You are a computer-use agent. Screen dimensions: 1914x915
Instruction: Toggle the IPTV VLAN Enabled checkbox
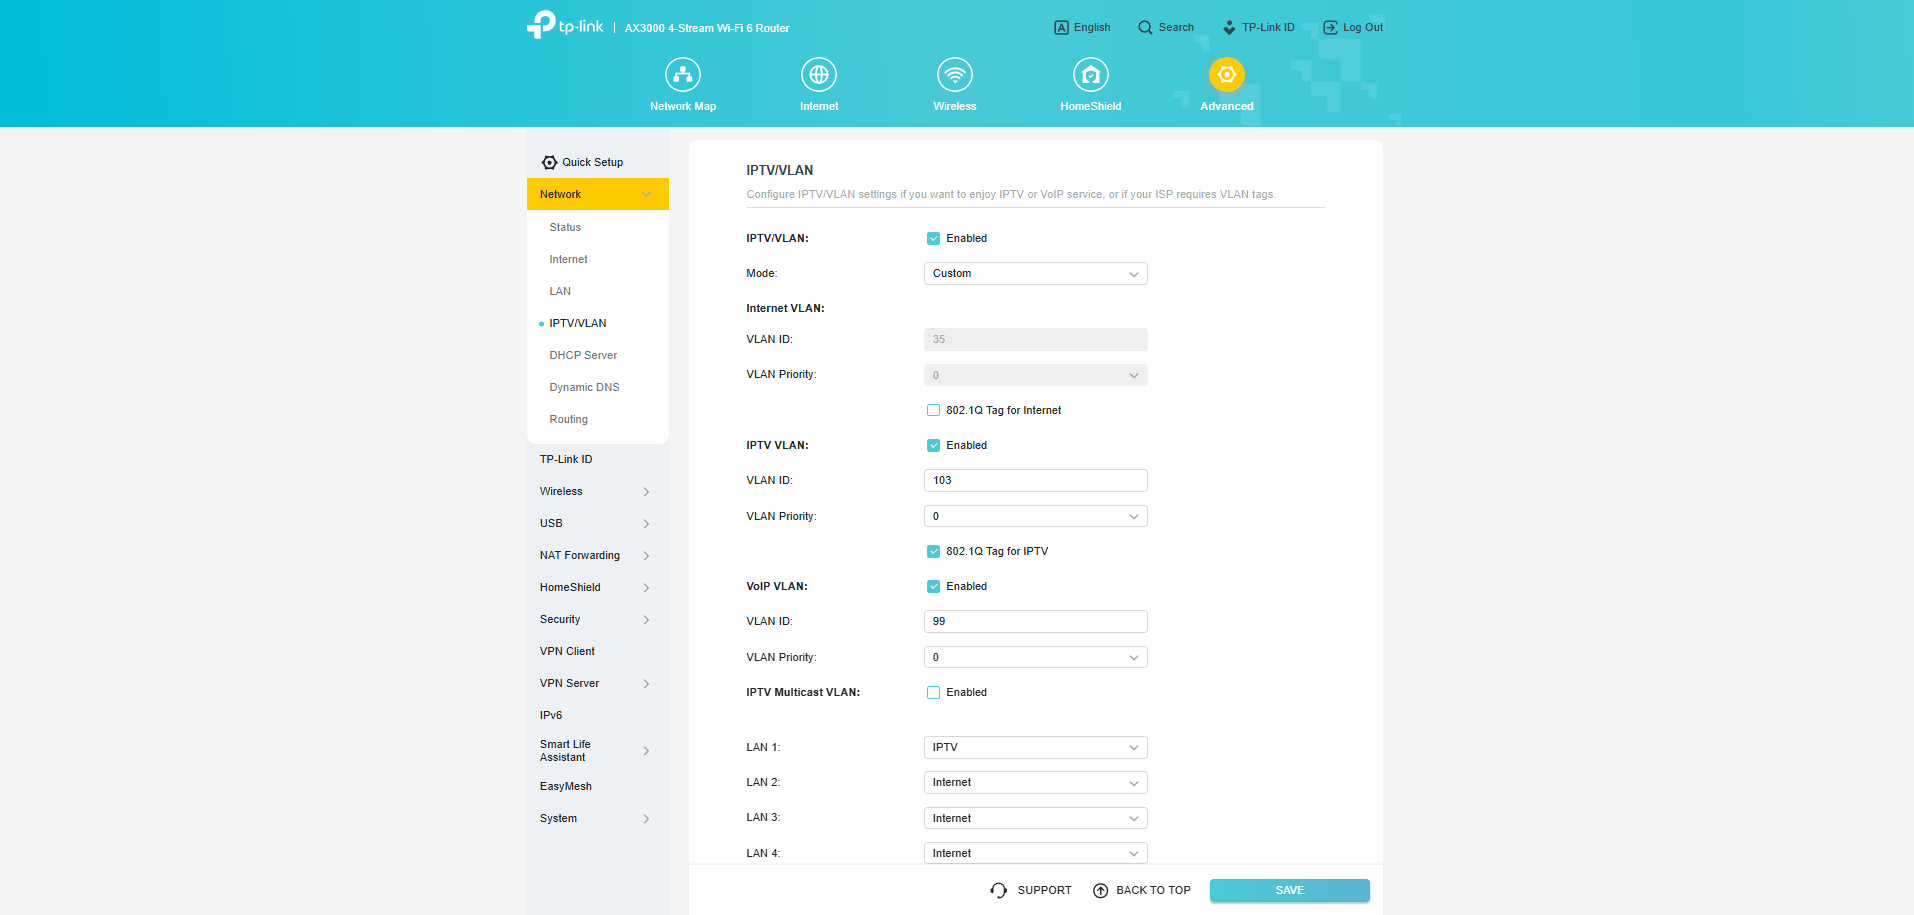tap(933, 445)
